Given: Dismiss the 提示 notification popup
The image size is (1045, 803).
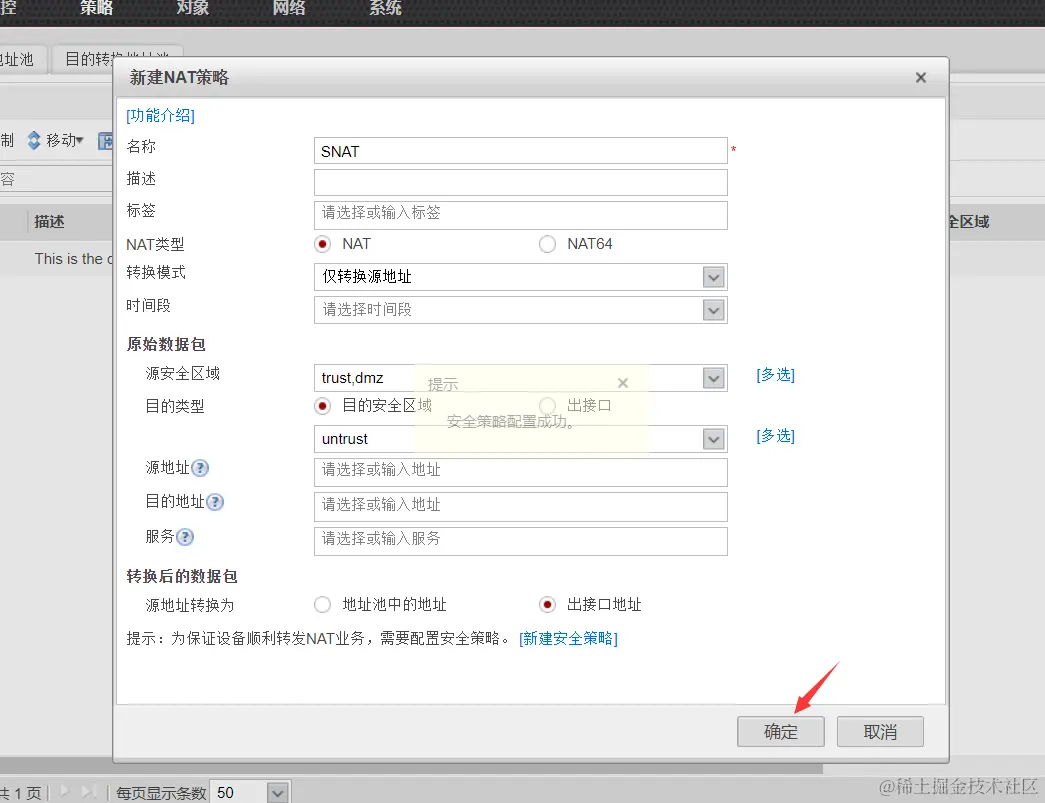Looking at the screenshot, I should [x=622, y=383].
